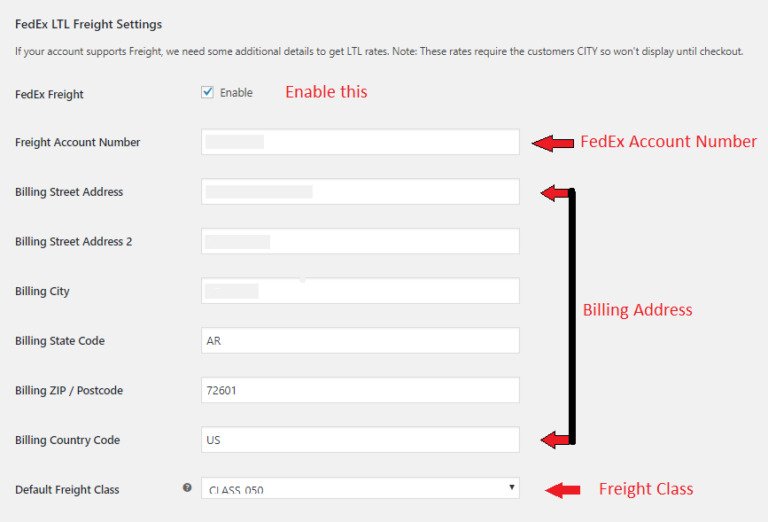Viewport: 768px width, 522px height.
Task: Click the red arrow pointing at Freight Account Number
Action: pyautogui.click(x=552, y=143)
